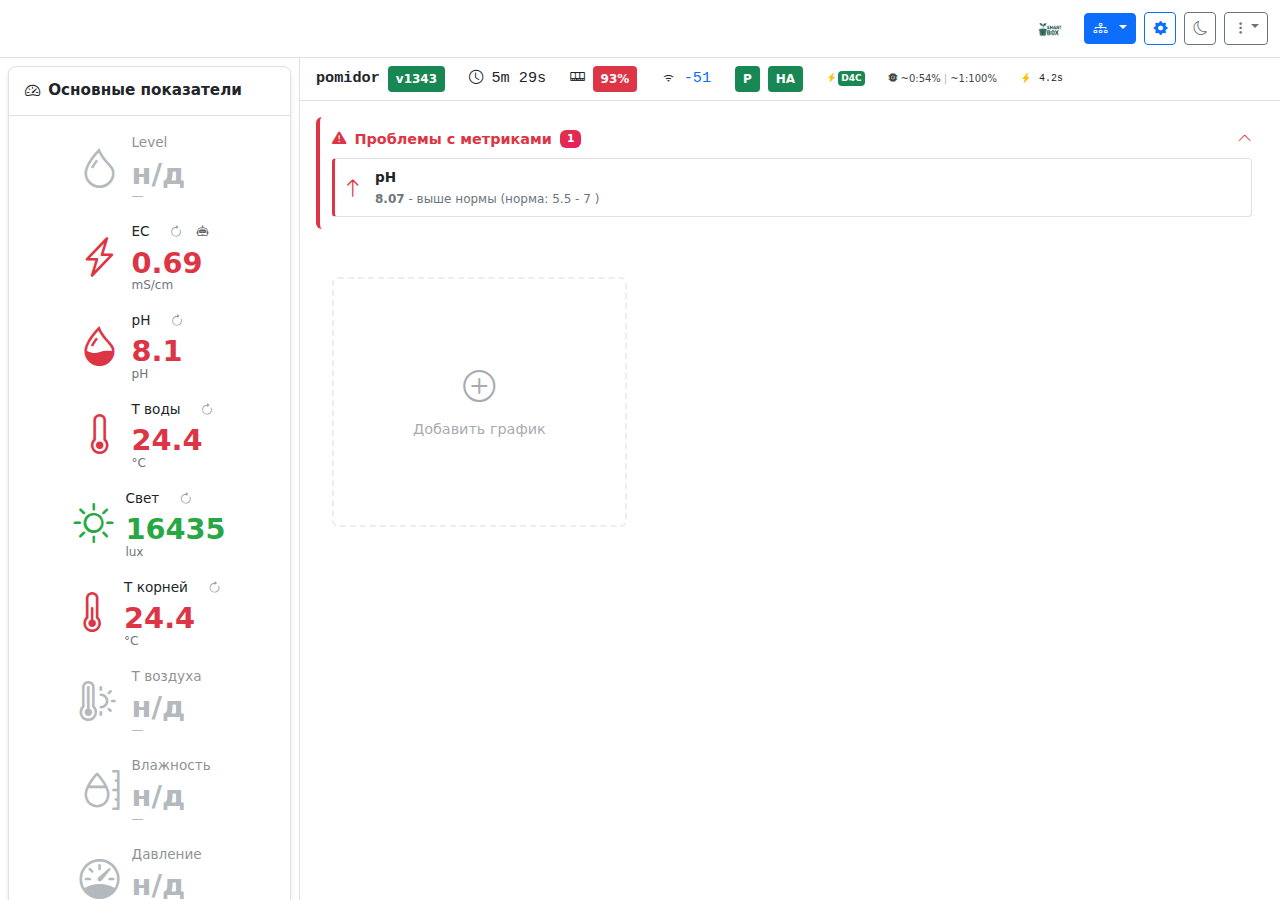Click the humidity droplet icon

pos(100,790)
